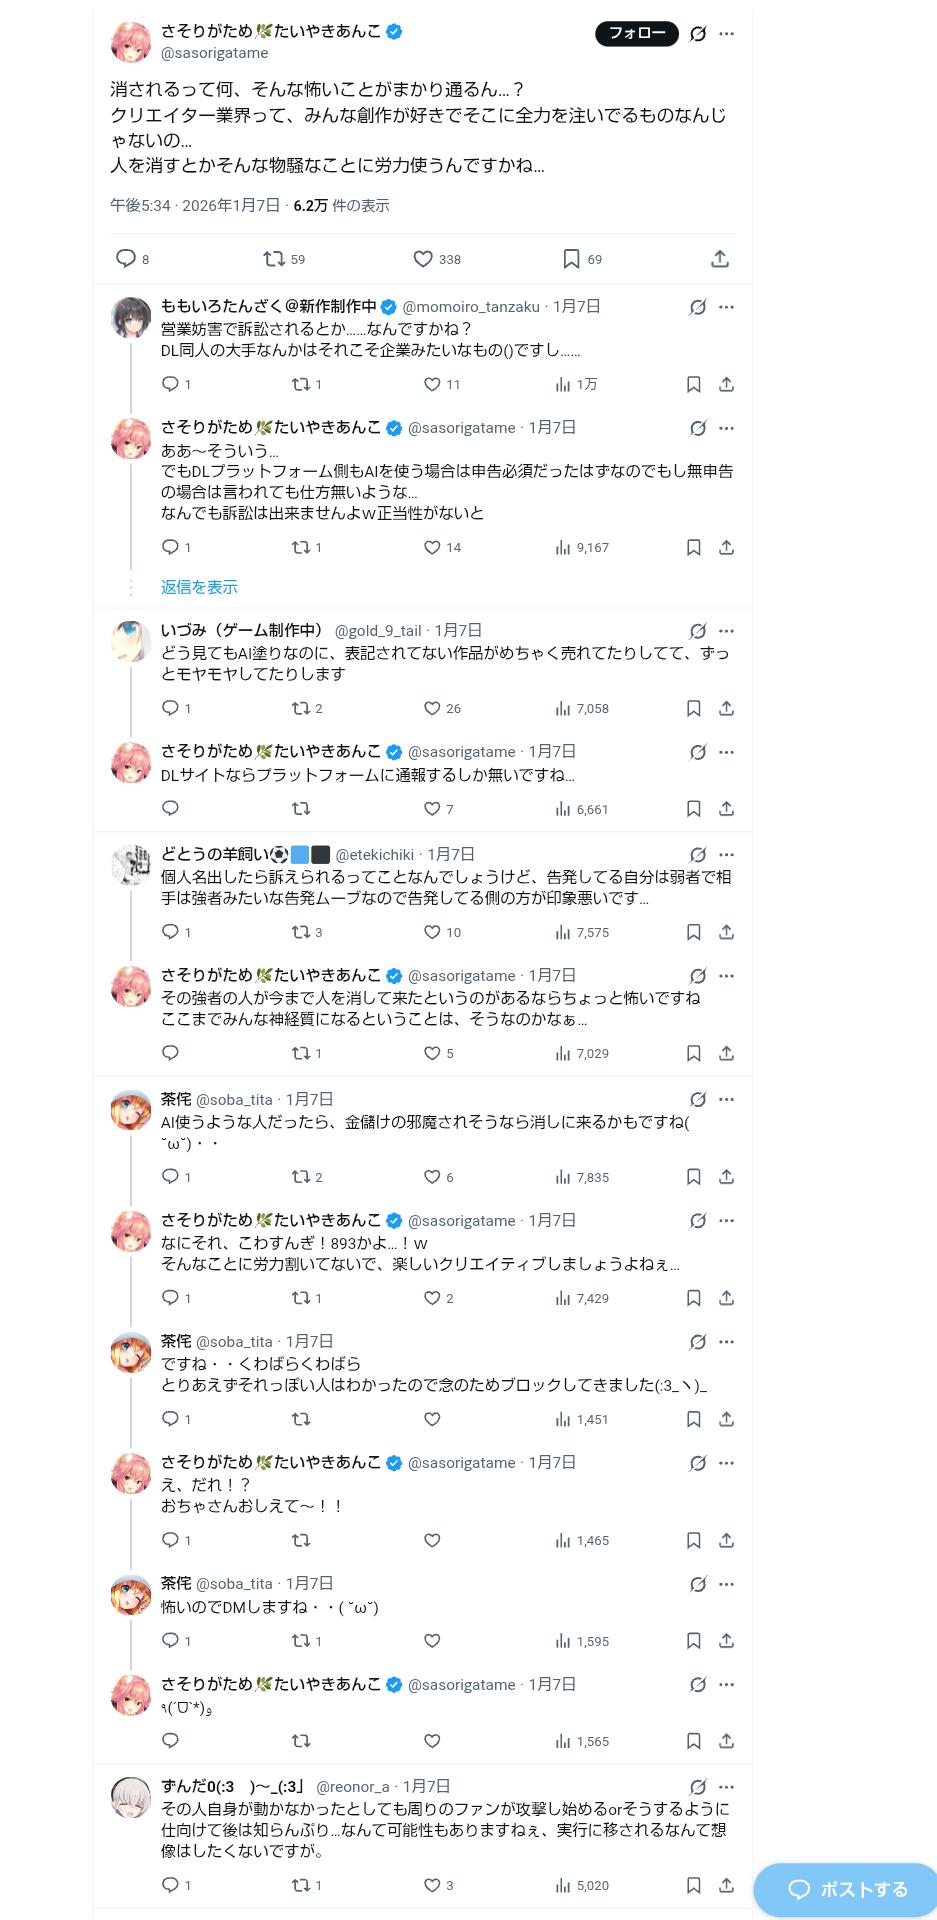
Task: Repost the main post with 59 reposts
Action: coord(274,259)
